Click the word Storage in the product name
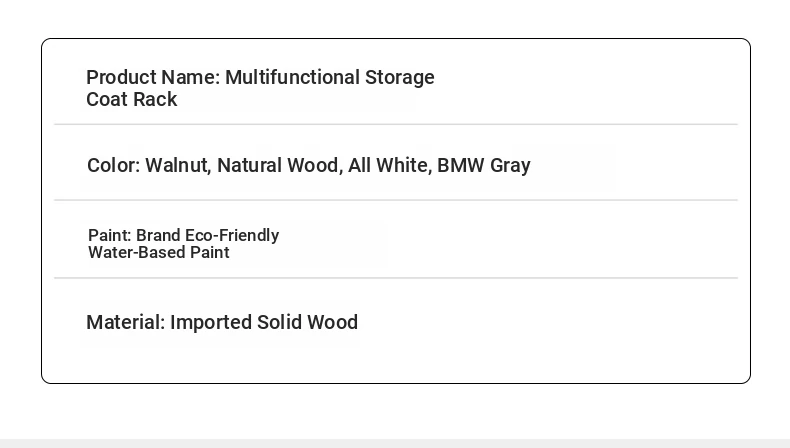The width and height of the screenshot is (790, 448). (x=400, y=78)
